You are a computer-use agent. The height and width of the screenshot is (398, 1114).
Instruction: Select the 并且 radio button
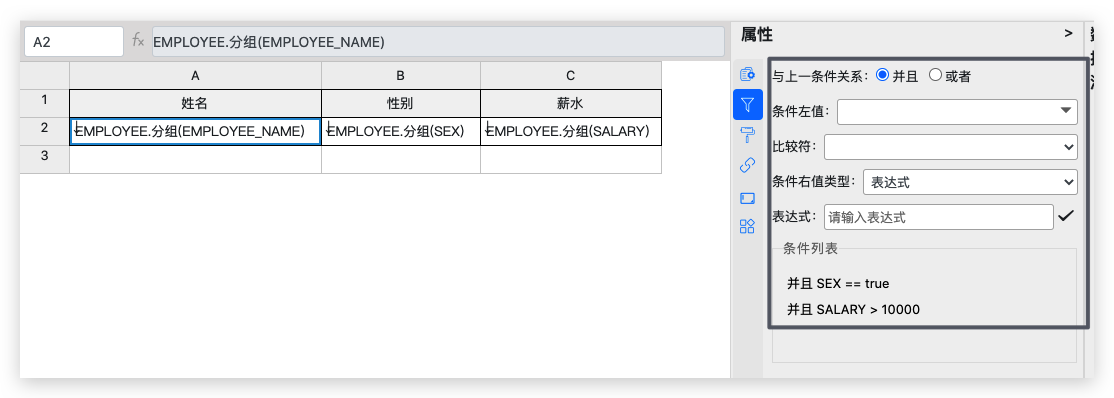pyautogui.click(x=882, y=75)
